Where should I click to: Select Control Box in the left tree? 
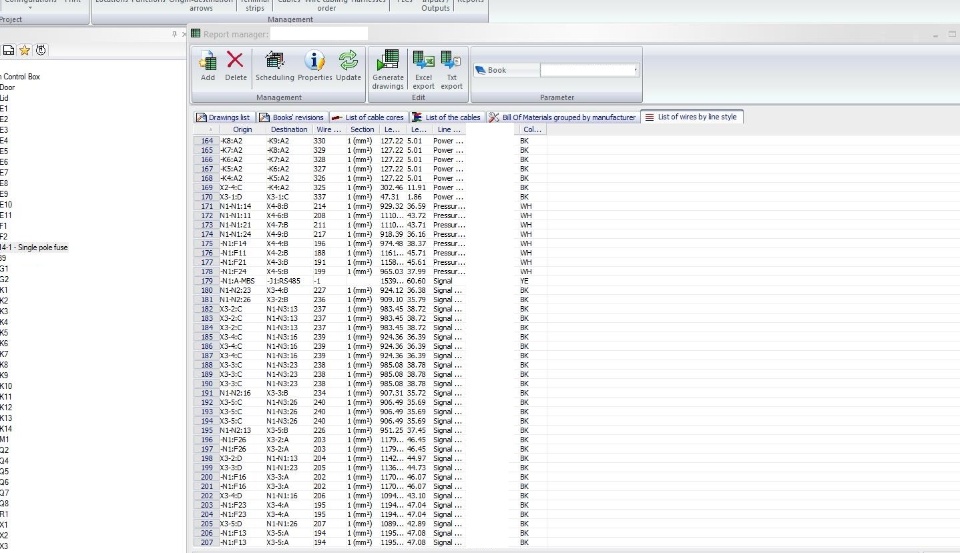tap(20, 77)
